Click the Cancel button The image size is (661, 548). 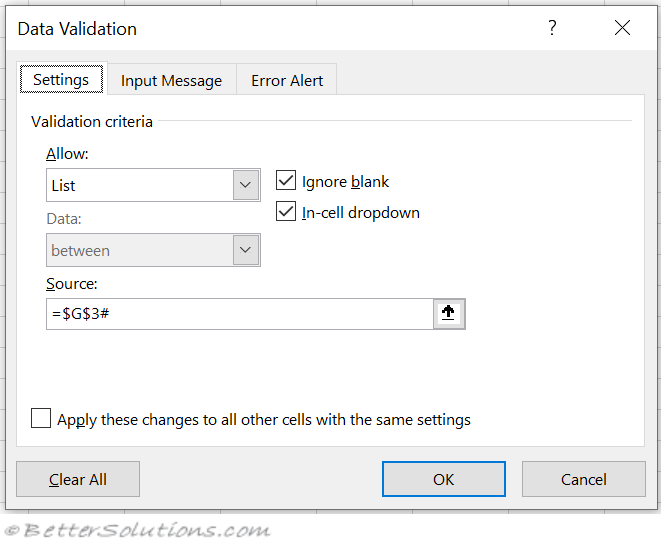(x=583, y=479)
